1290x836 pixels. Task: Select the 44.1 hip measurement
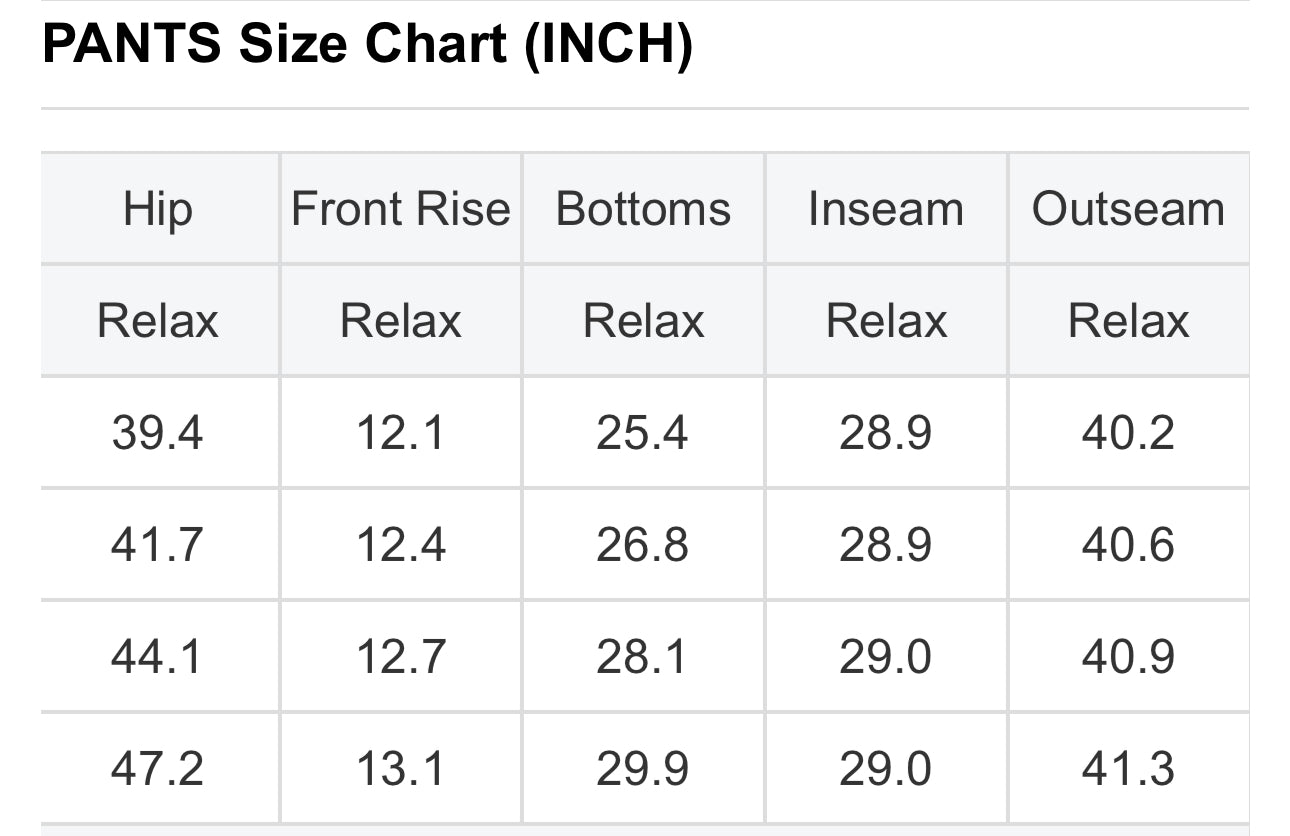158,657
